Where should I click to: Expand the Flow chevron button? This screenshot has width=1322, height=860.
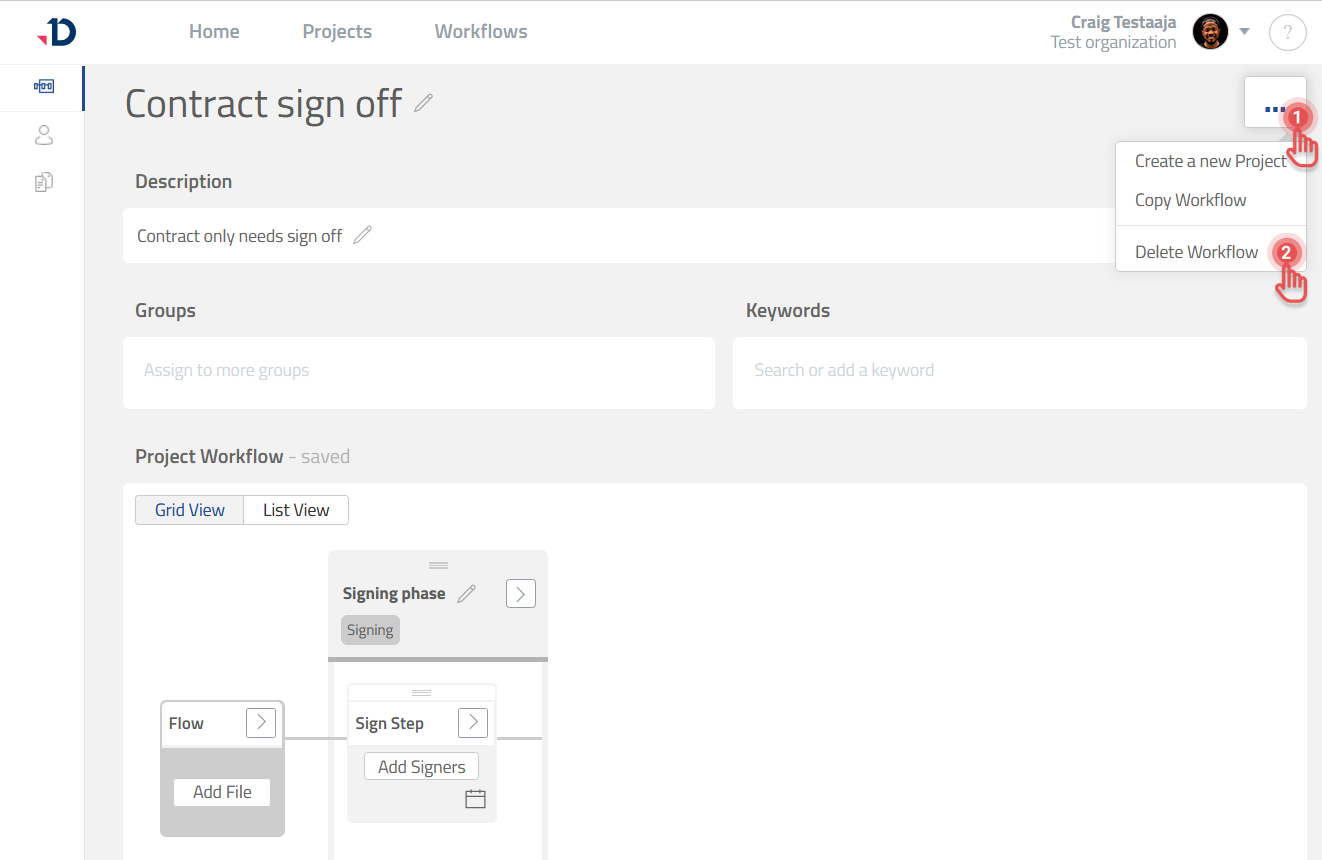click(x=260, y=723)
